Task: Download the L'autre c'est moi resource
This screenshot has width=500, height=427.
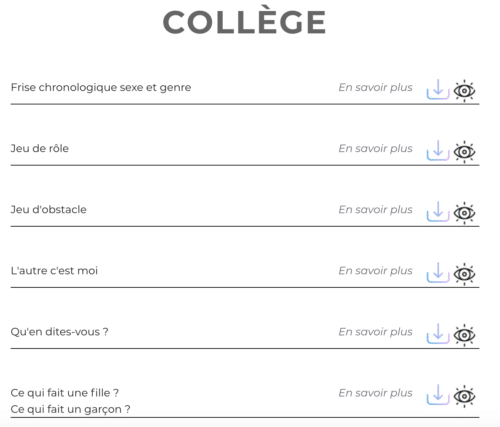Action: pos(438,273)
